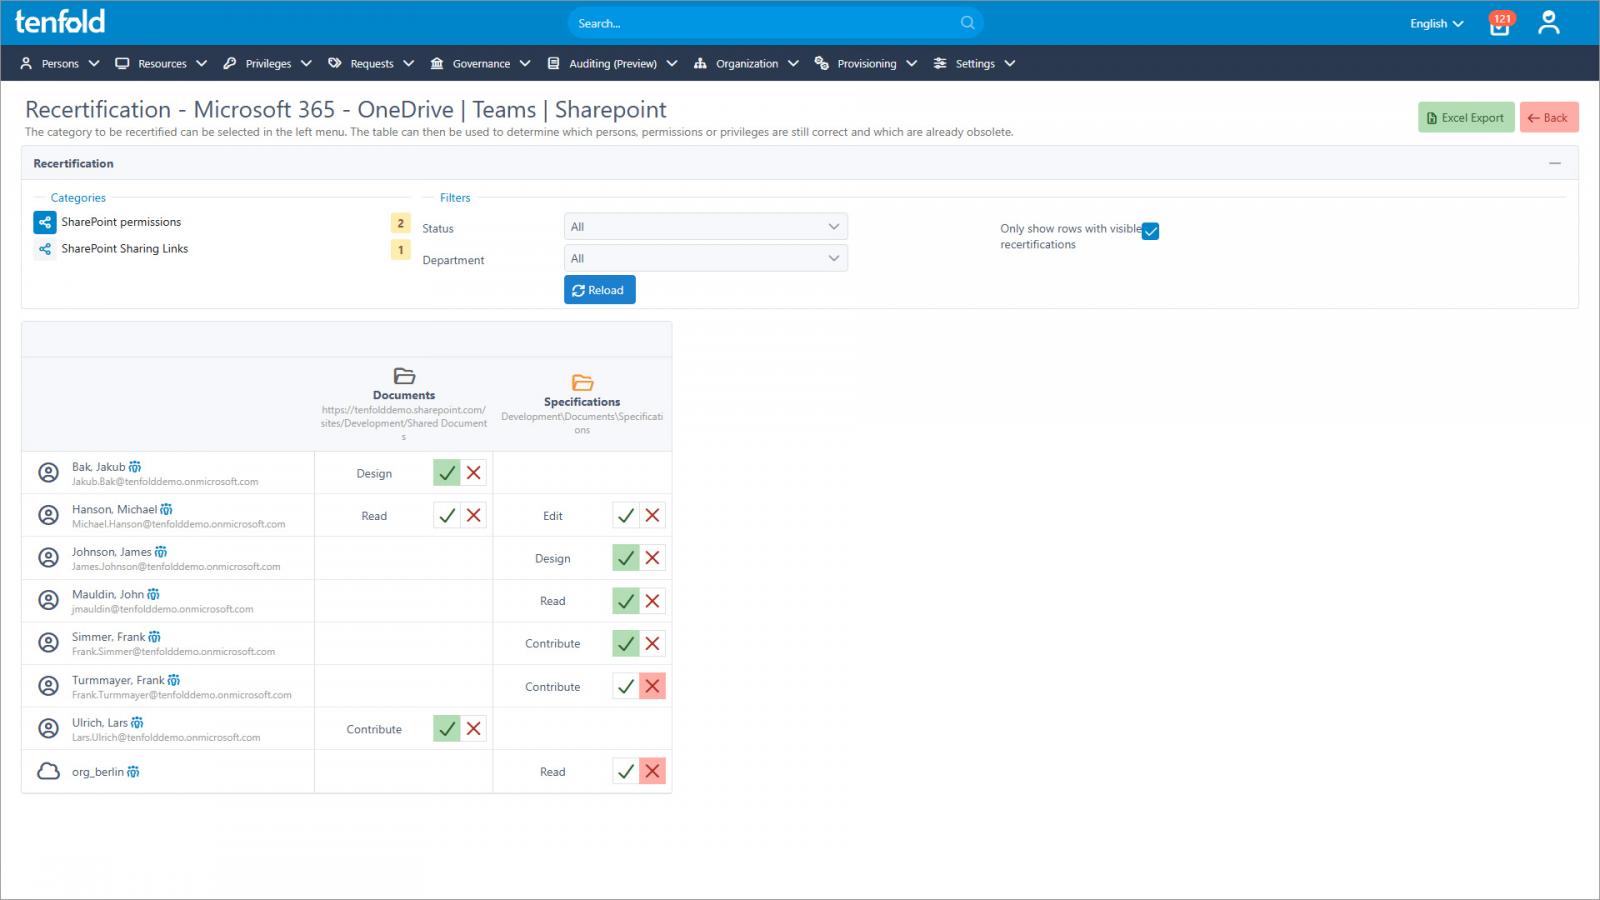
Task: Open the Provisioning dropdown menu
Action: pyautogui.click(x=866, y=63)
